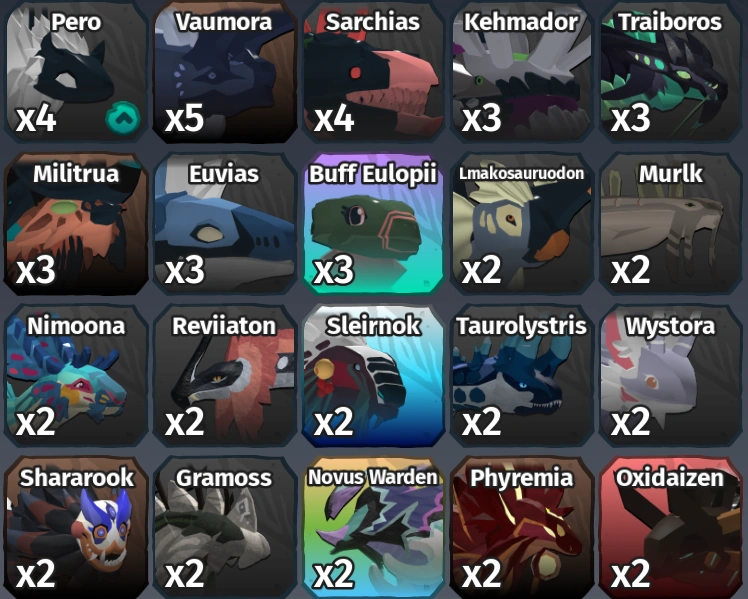Select the Euvias creature tile
The height and width of the screenshot is (599, 748).
[x=224, y=224]
